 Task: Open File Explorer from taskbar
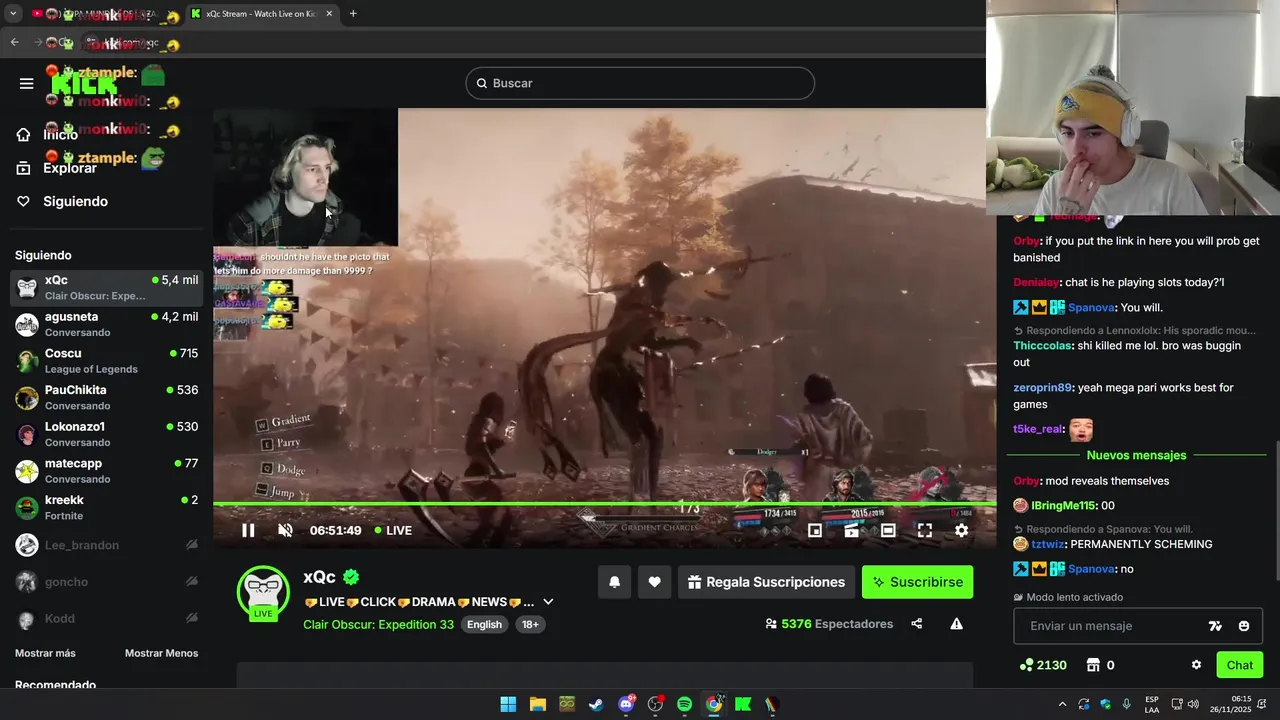tap(537, 704)
